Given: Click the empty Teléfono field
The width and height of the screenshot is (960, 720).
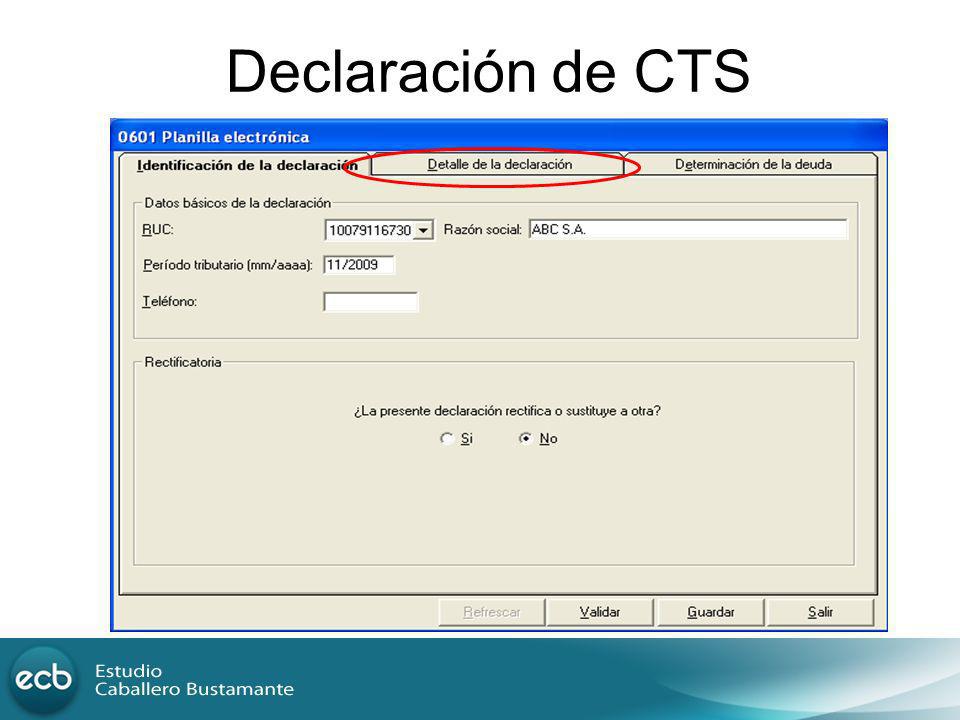Looking at the screenshot, I should 370,302.
